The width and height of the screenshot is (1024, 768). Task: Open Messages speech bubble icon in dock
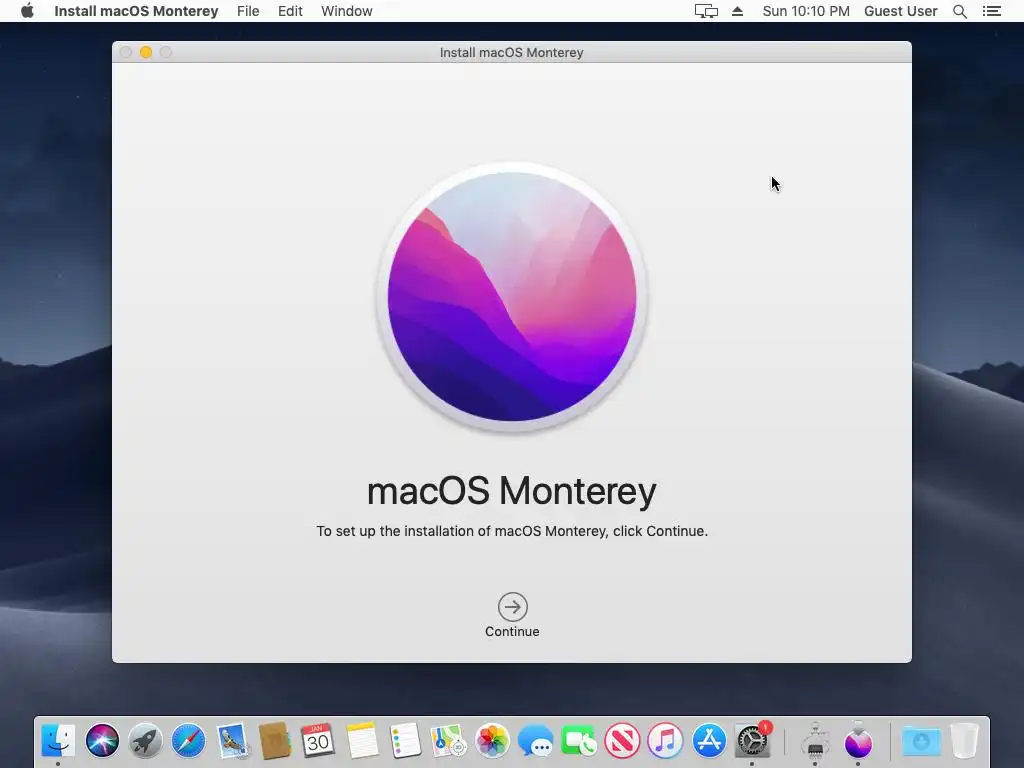coord(536,742)
